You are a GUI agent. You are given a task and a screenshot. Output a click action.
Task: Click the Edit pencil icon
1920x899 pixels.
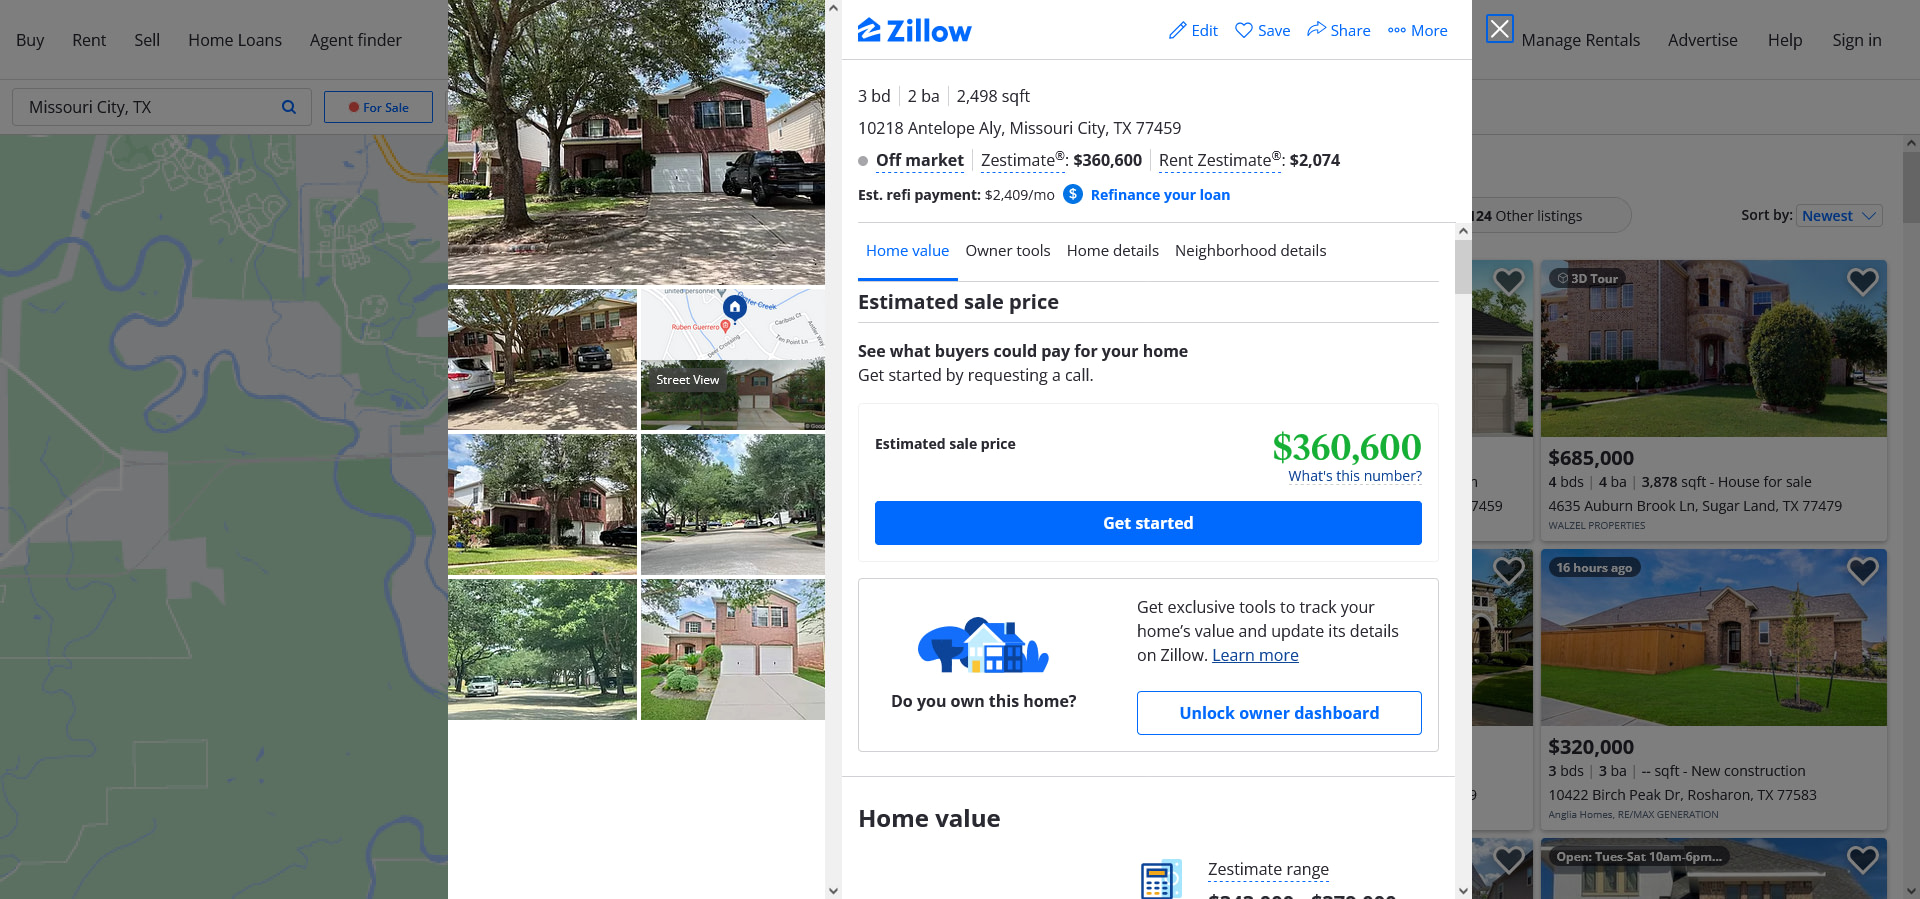click(1178, 31)
